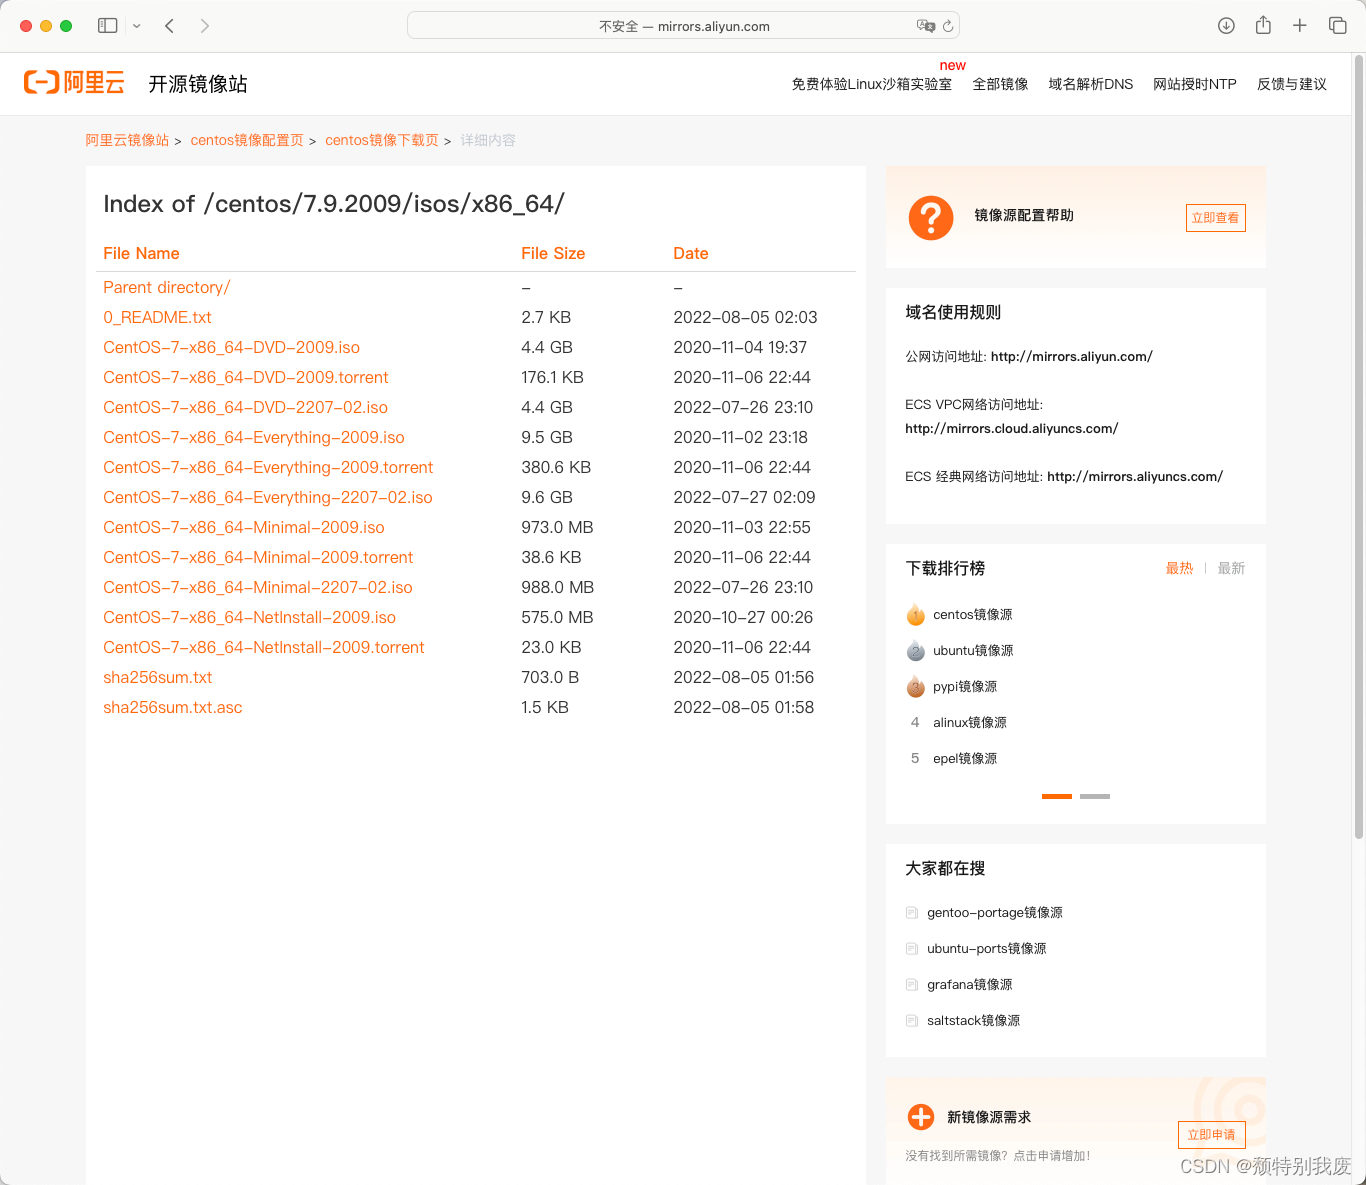Screen dimensions: 1366x1185
Task: Download CentOS-7-x86_64-NetInstall-2009.torrent
Action: pyautogui.click(x=264, y=647)
